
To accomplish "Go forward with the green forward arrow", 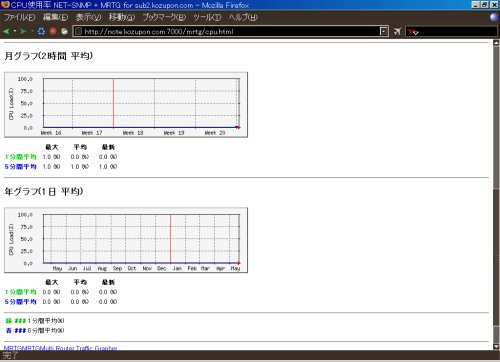I will point(23,31).
